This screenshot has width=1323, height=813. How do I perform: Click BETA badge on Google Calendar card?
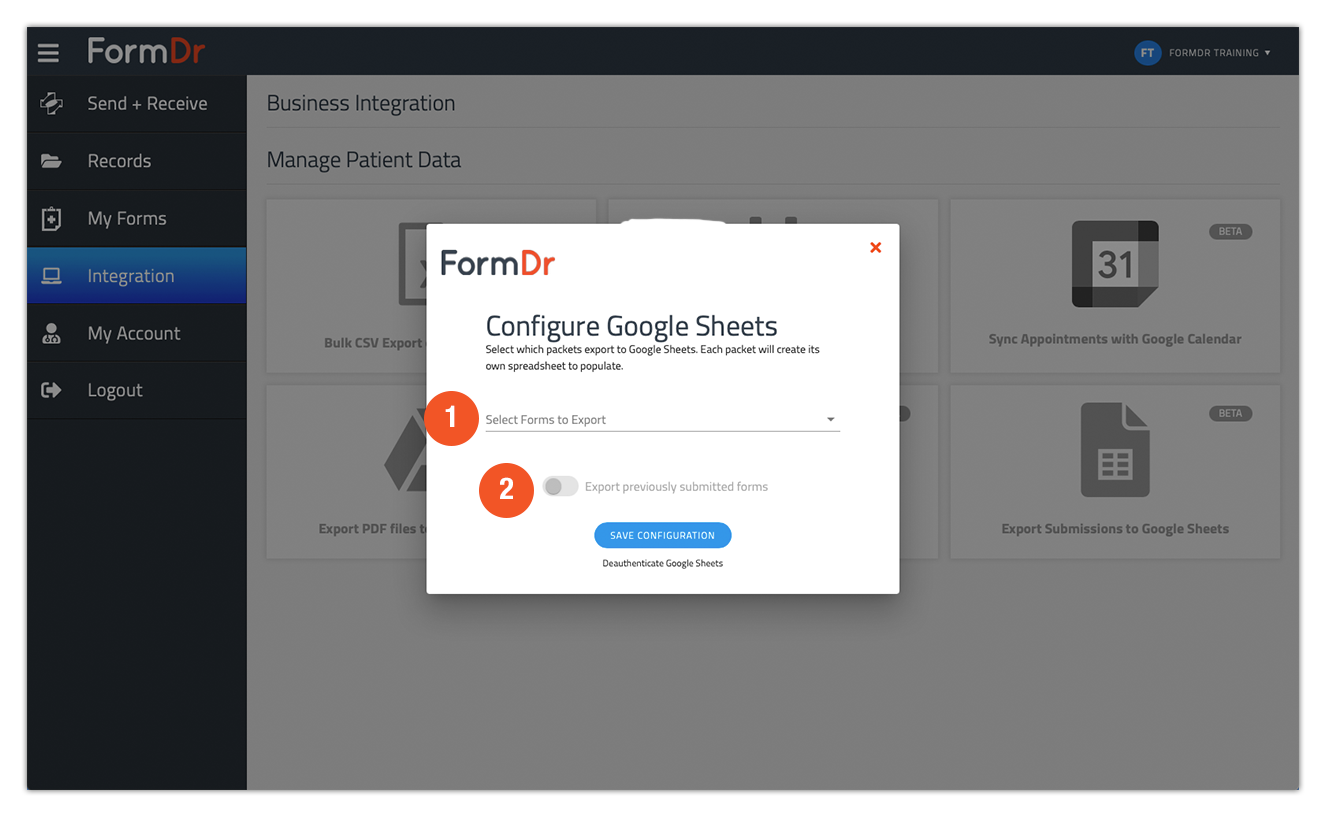pyautogui.click(x=1230, y=231)
